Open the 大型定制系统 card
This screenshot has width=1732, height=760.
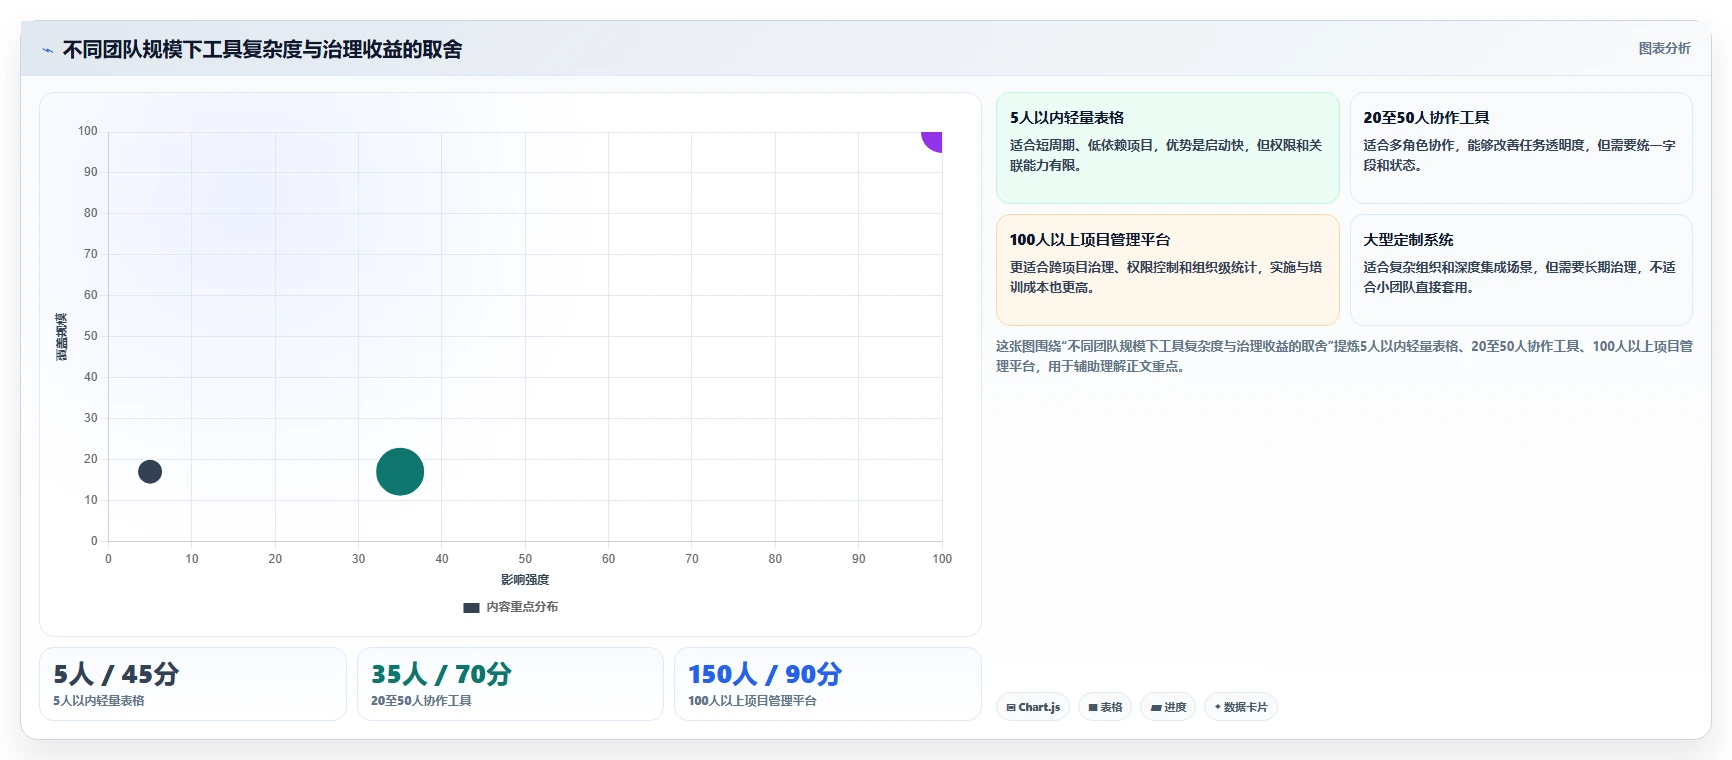click(x=1521, y=270)
